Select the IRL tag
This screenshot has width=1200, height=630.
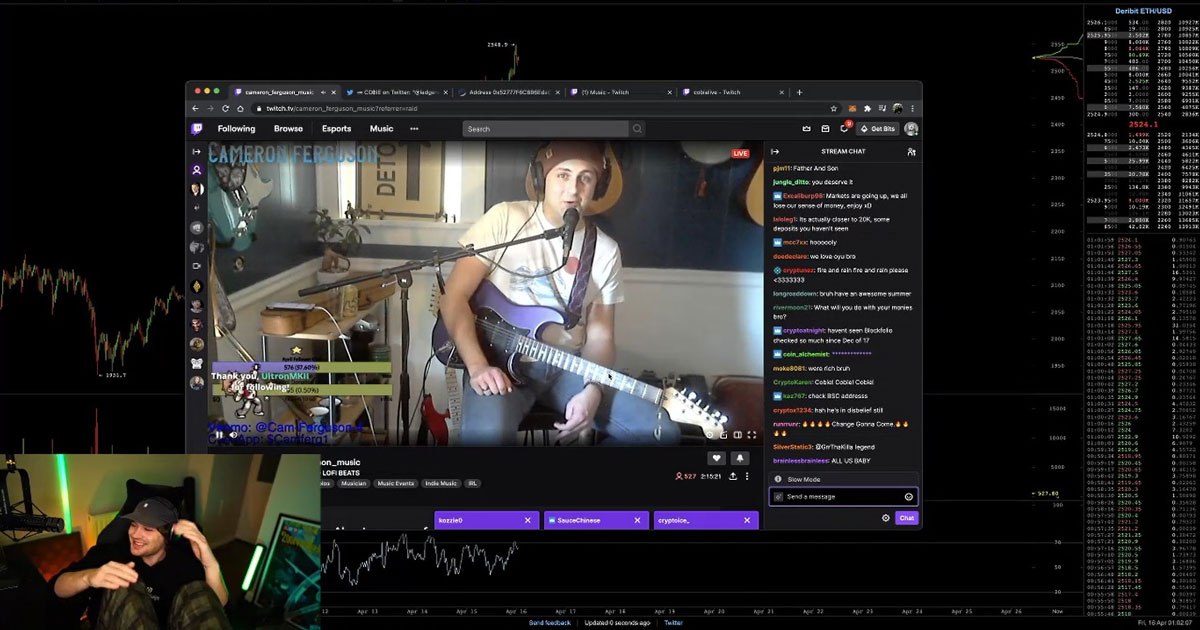coord(472,483)
